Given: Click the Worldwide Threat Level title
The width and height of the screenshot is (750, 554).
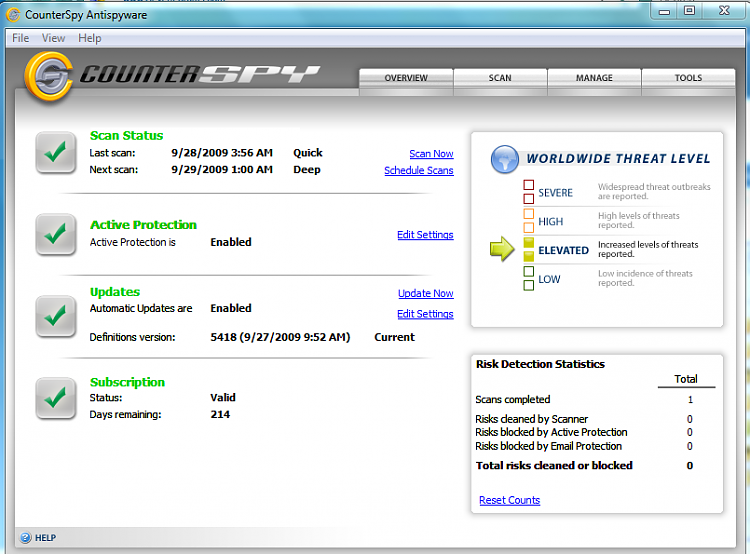Looking at the screenshot, I should pyautogui.click(x=618, y=159).
